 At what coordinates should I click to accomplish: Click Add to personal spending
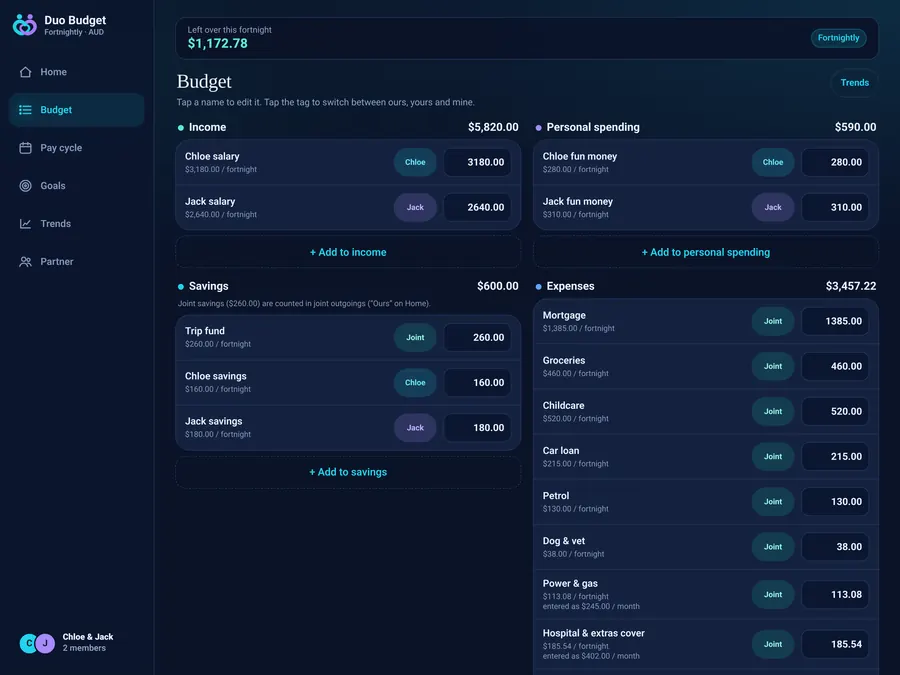point(705,252)
